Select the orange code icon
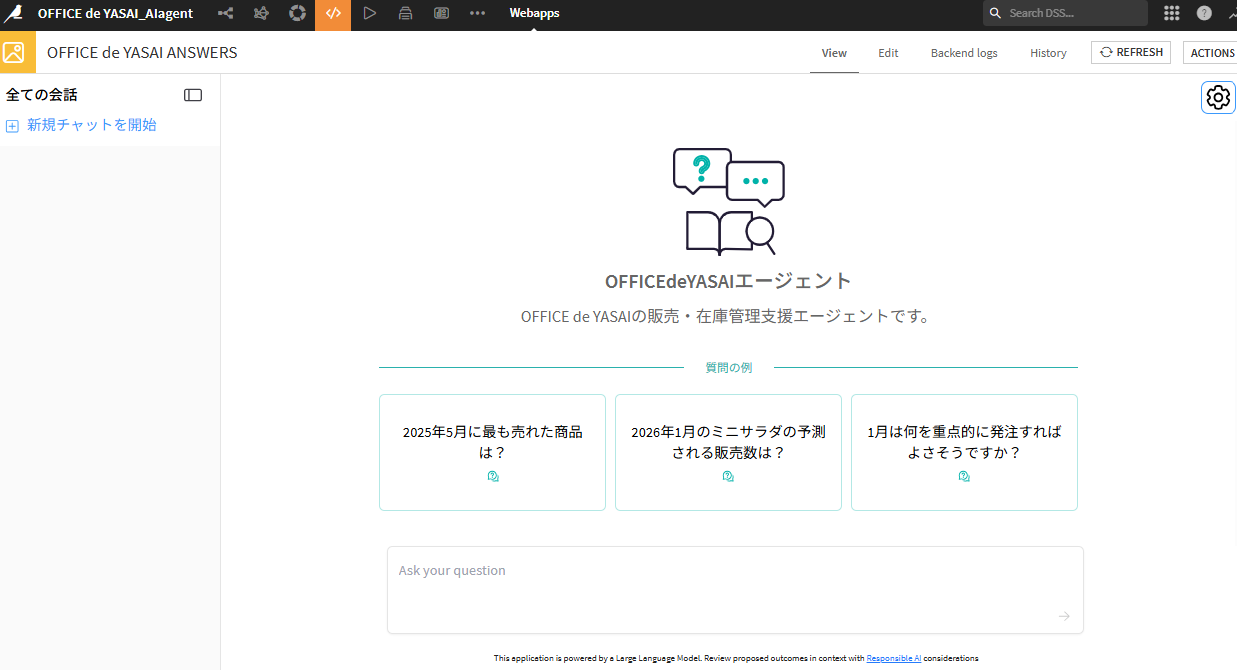Viewport: 1237px width, 670px height. click(333, 14)
